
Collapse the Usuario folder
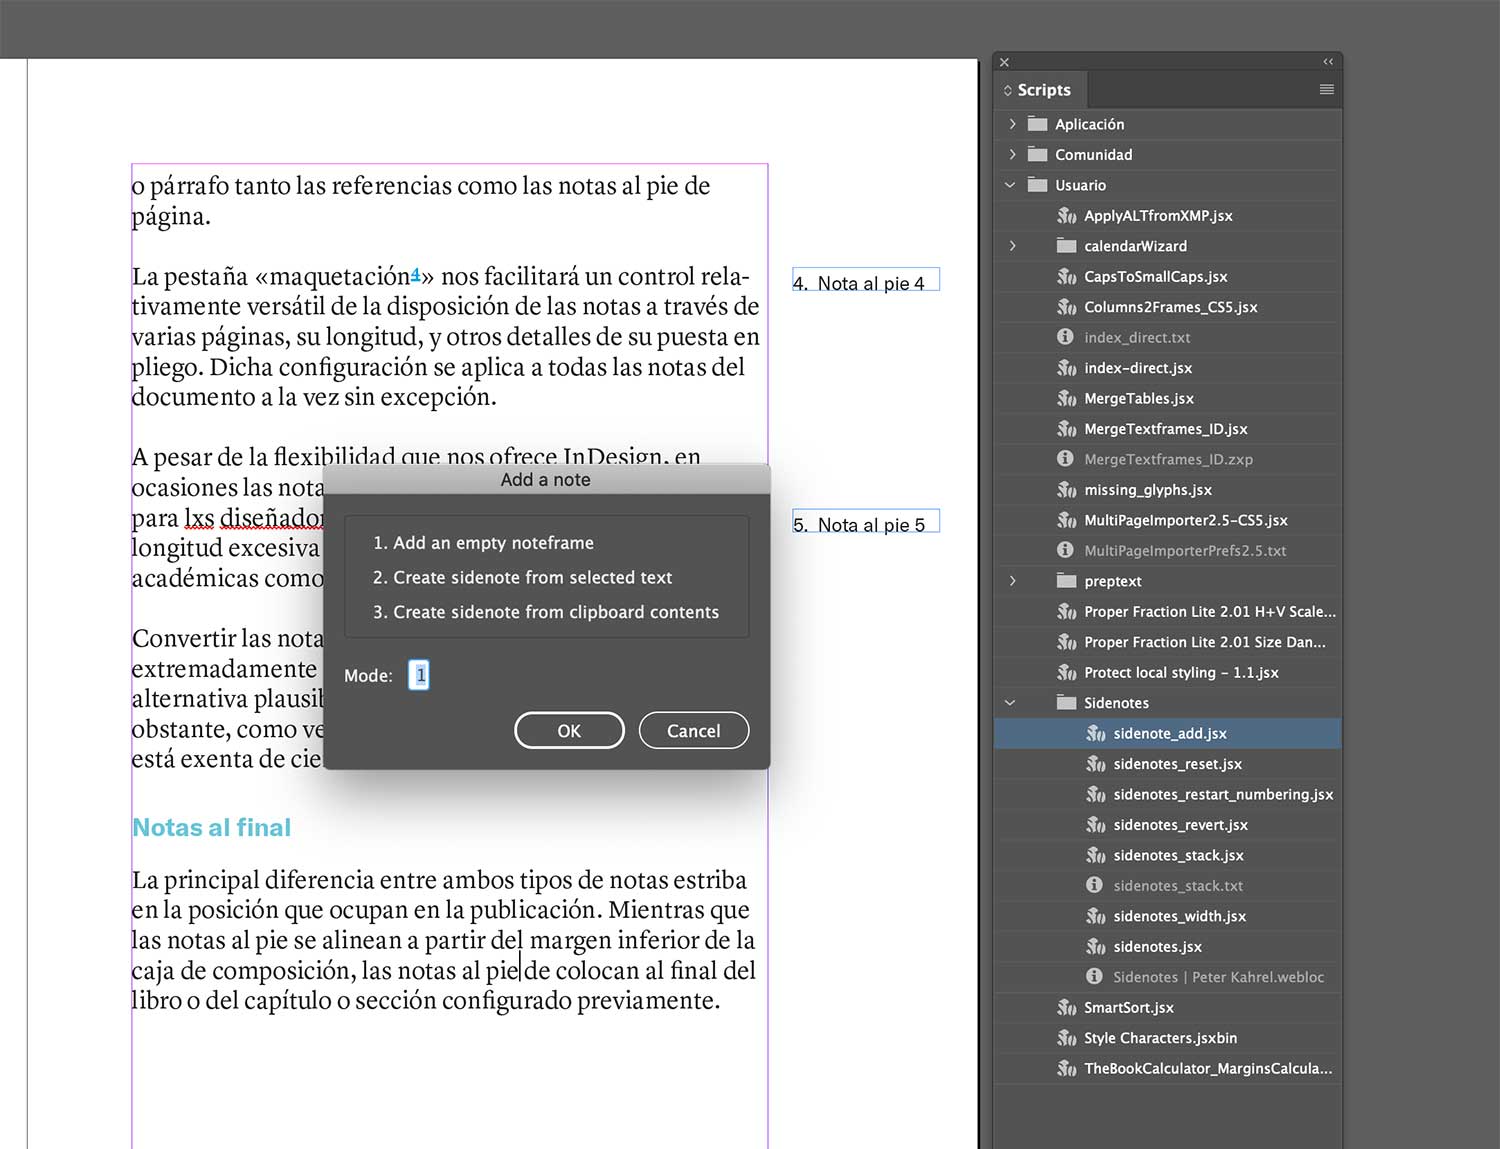click(1010, 185)
